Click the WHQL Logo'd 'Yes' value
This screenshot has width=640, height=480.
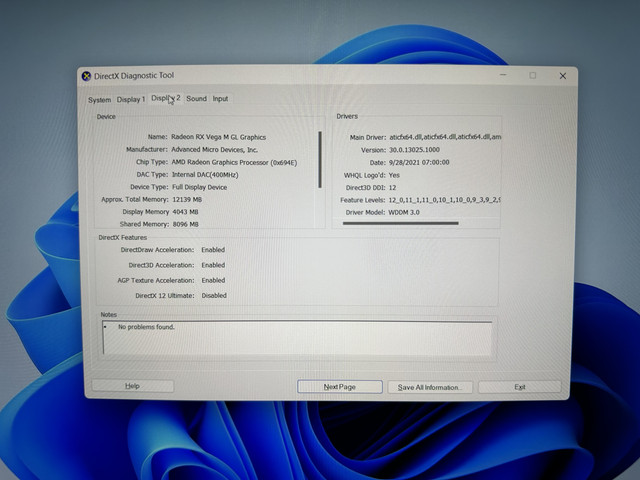tap(394, 175)
